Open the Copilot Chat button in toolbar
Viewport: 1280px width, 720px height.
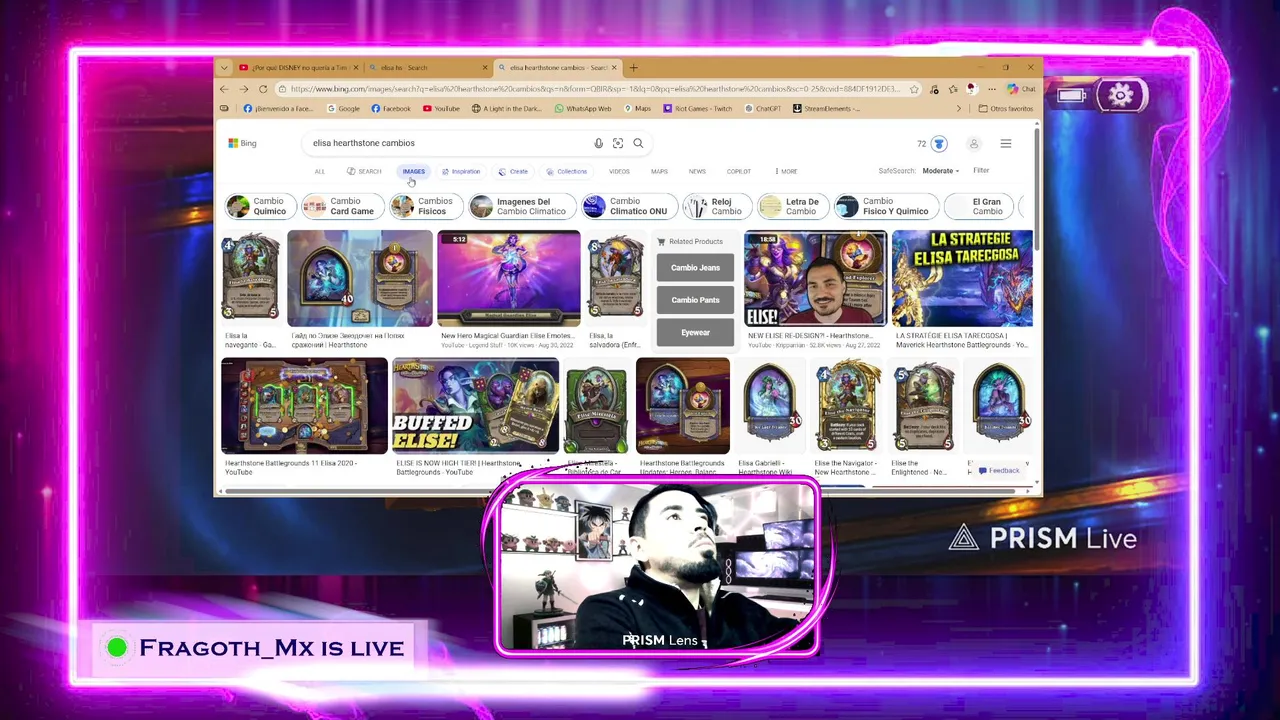point(1021,89)
